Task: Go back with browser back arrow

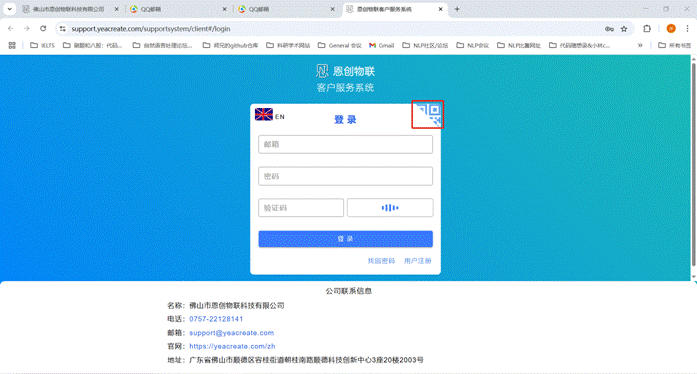Action: (11, 28)
